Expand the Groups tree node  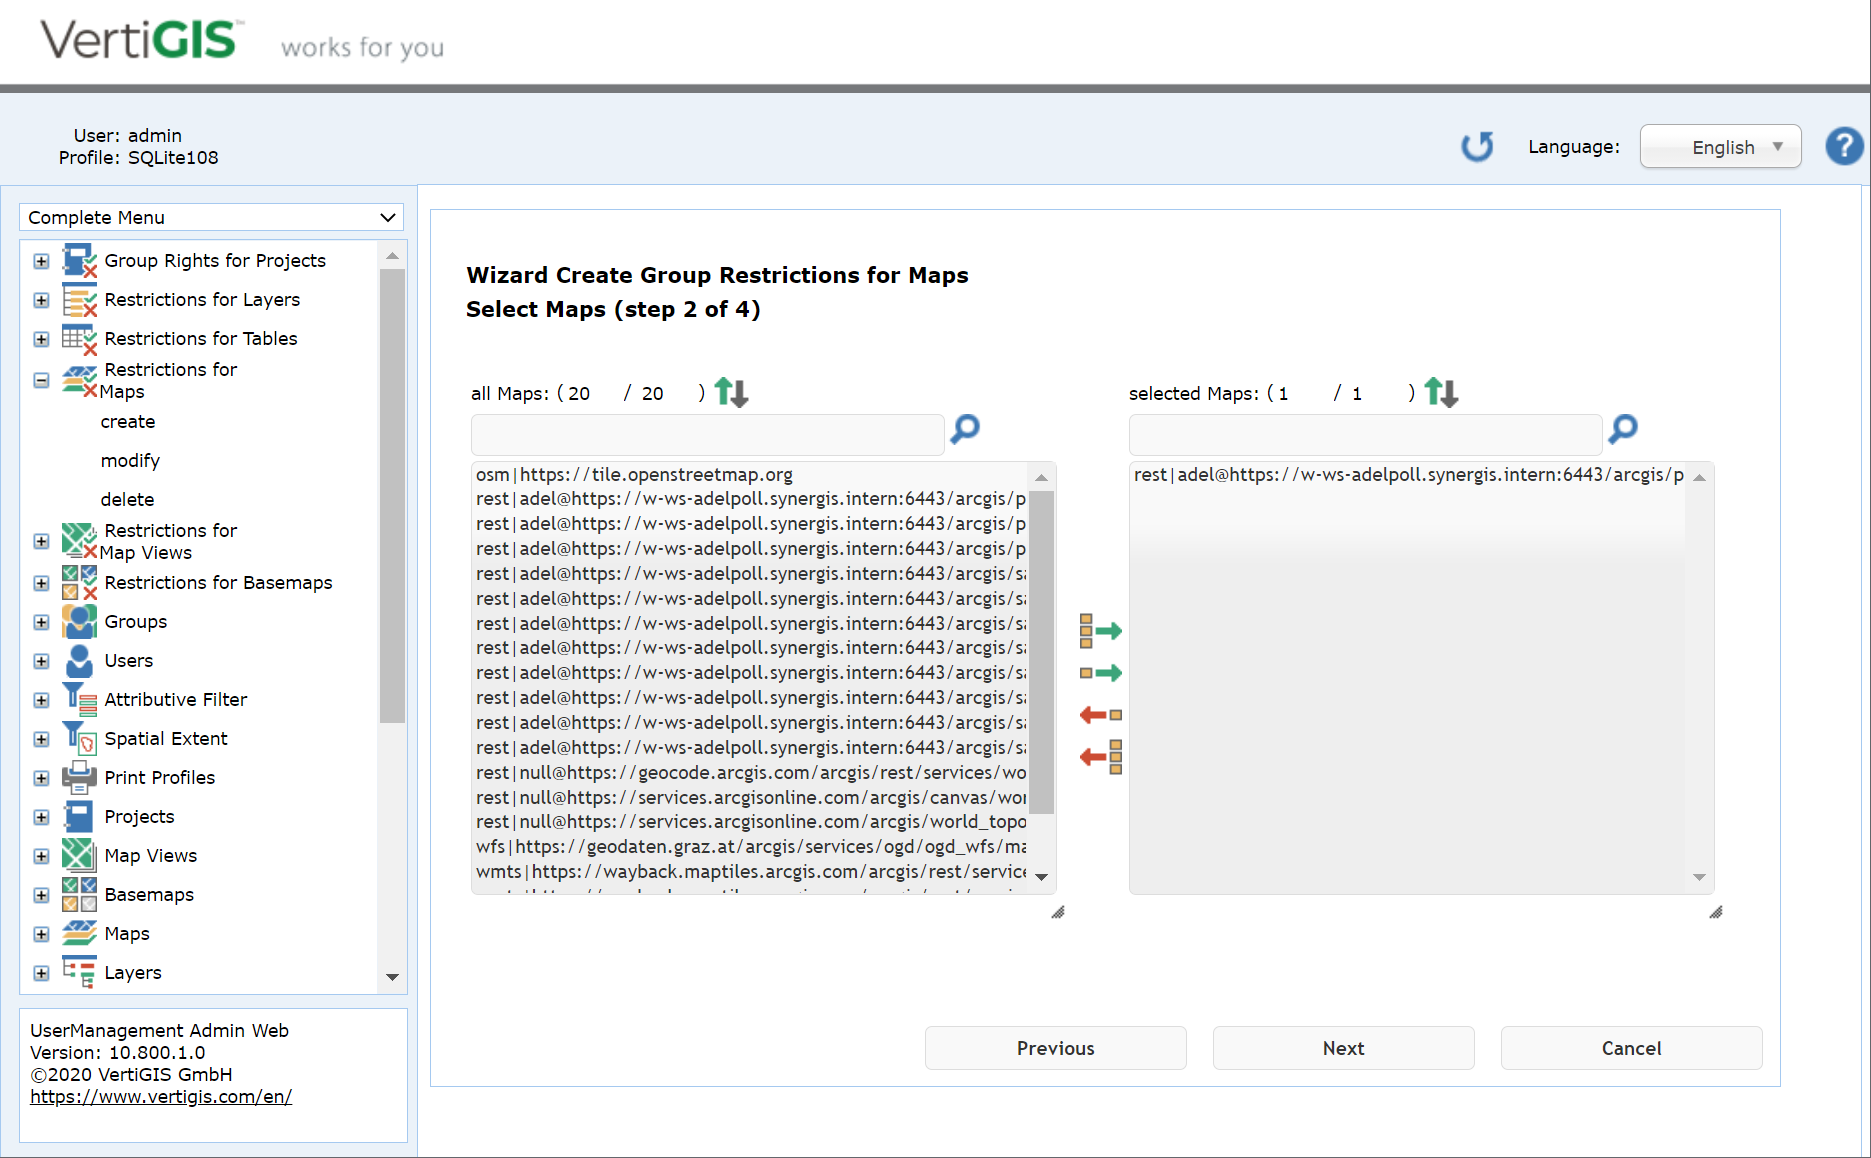coord(41,621)
